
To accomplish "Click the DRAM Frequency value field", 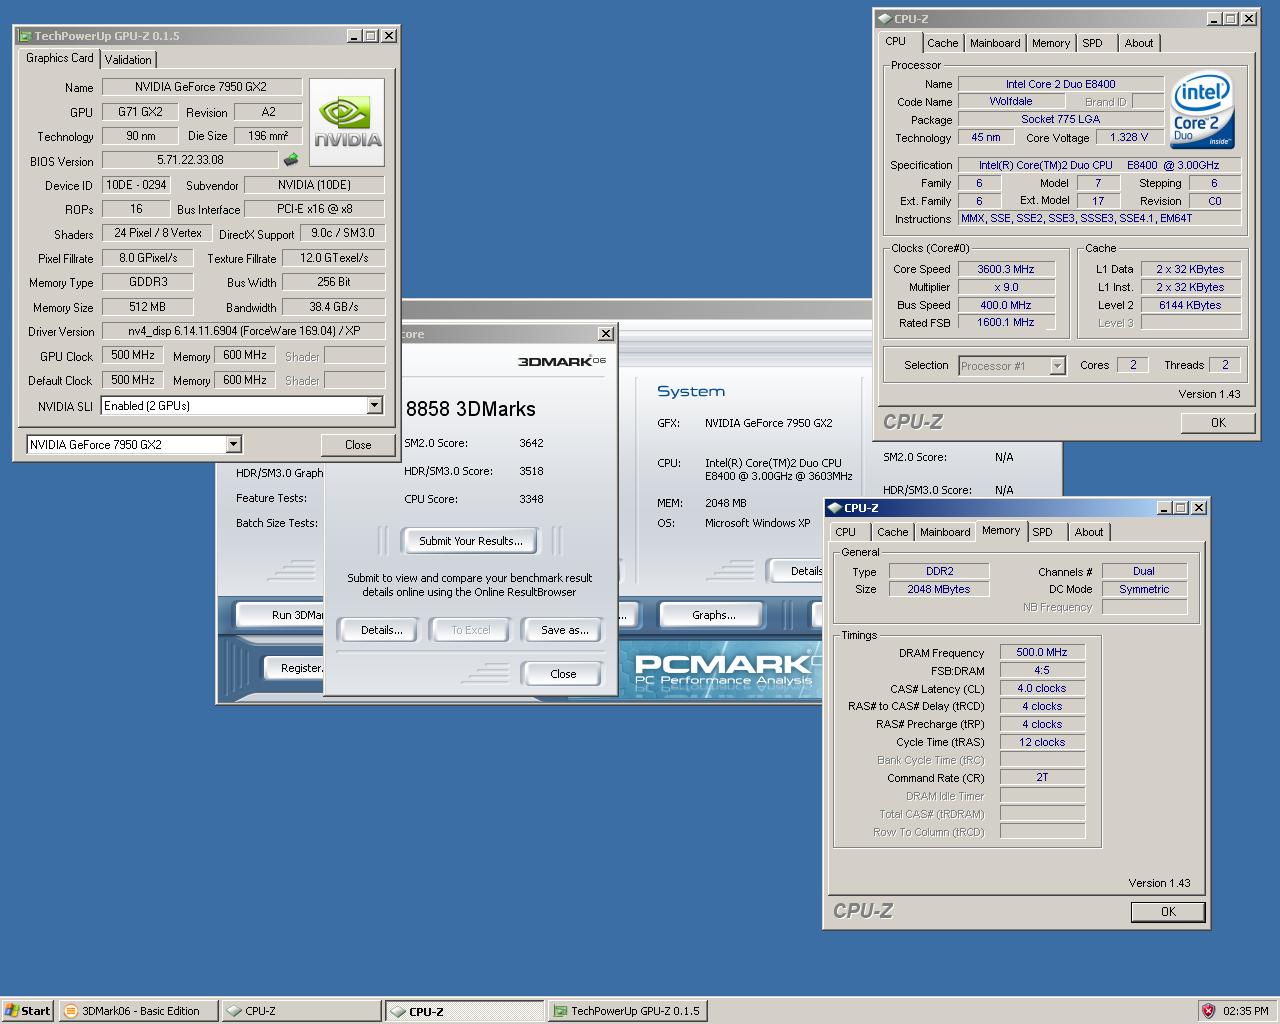I will point(1042,652).
